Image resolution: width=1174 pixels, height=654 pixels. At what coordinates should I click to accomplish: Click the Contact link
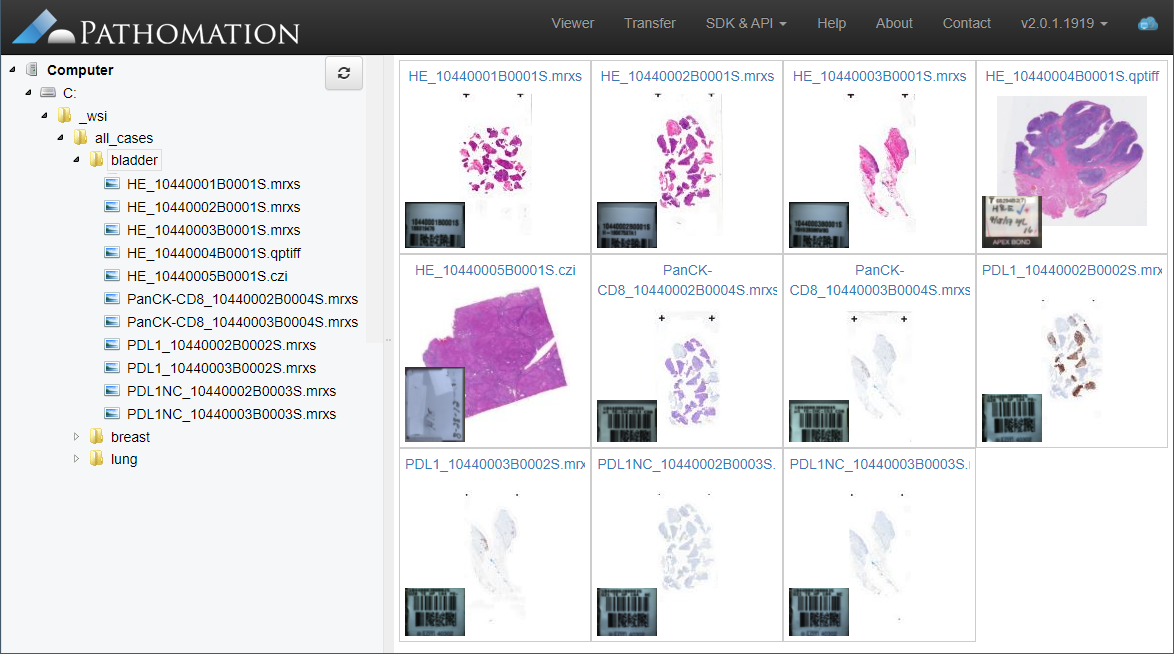966,23
